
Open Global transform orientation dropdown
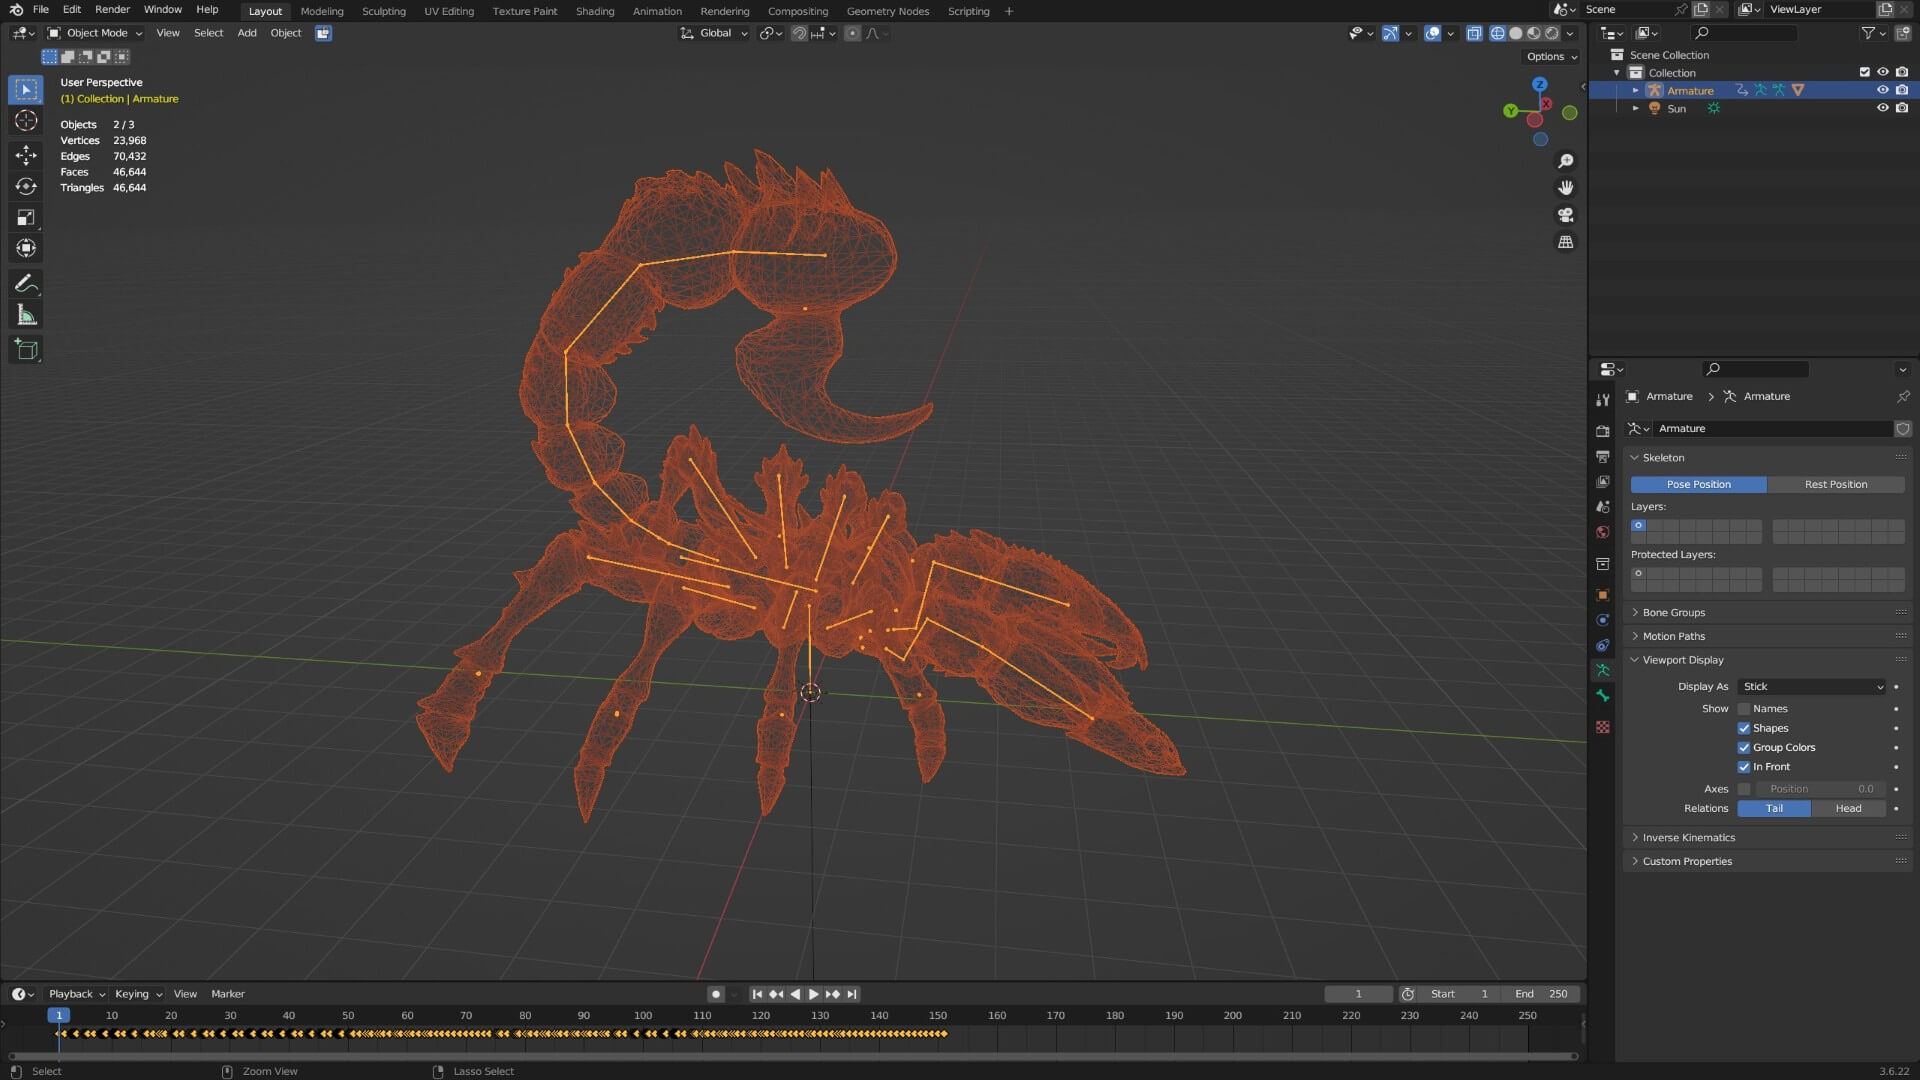click(x=714, y=33)
